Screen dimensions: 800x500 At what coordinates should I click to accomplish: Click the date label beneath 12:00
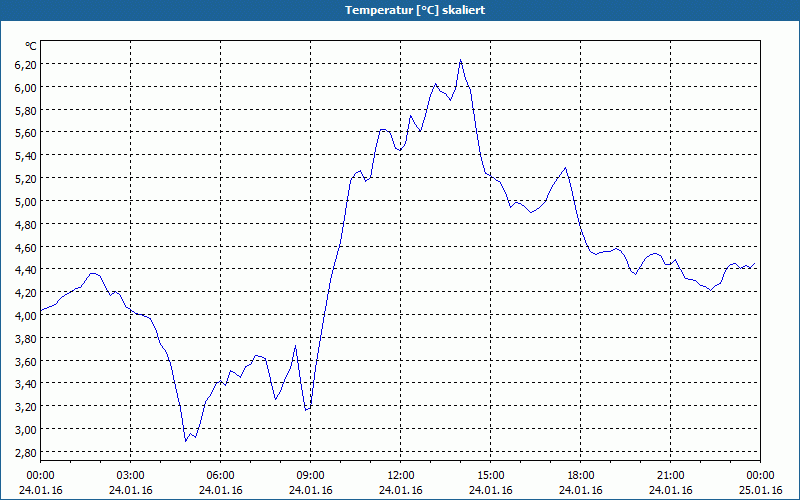pos(401,490)
